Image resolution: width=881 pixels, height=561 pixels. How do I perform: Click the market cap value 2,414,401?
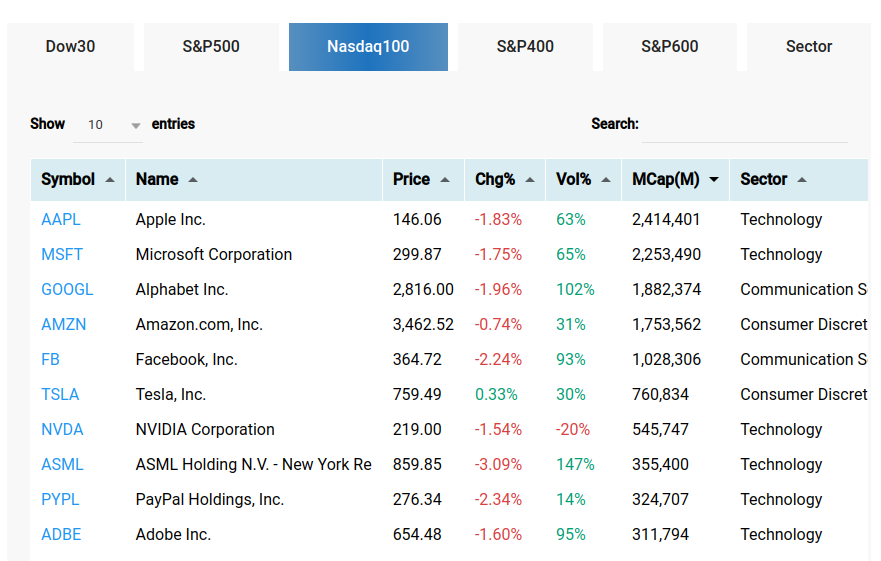666,220
